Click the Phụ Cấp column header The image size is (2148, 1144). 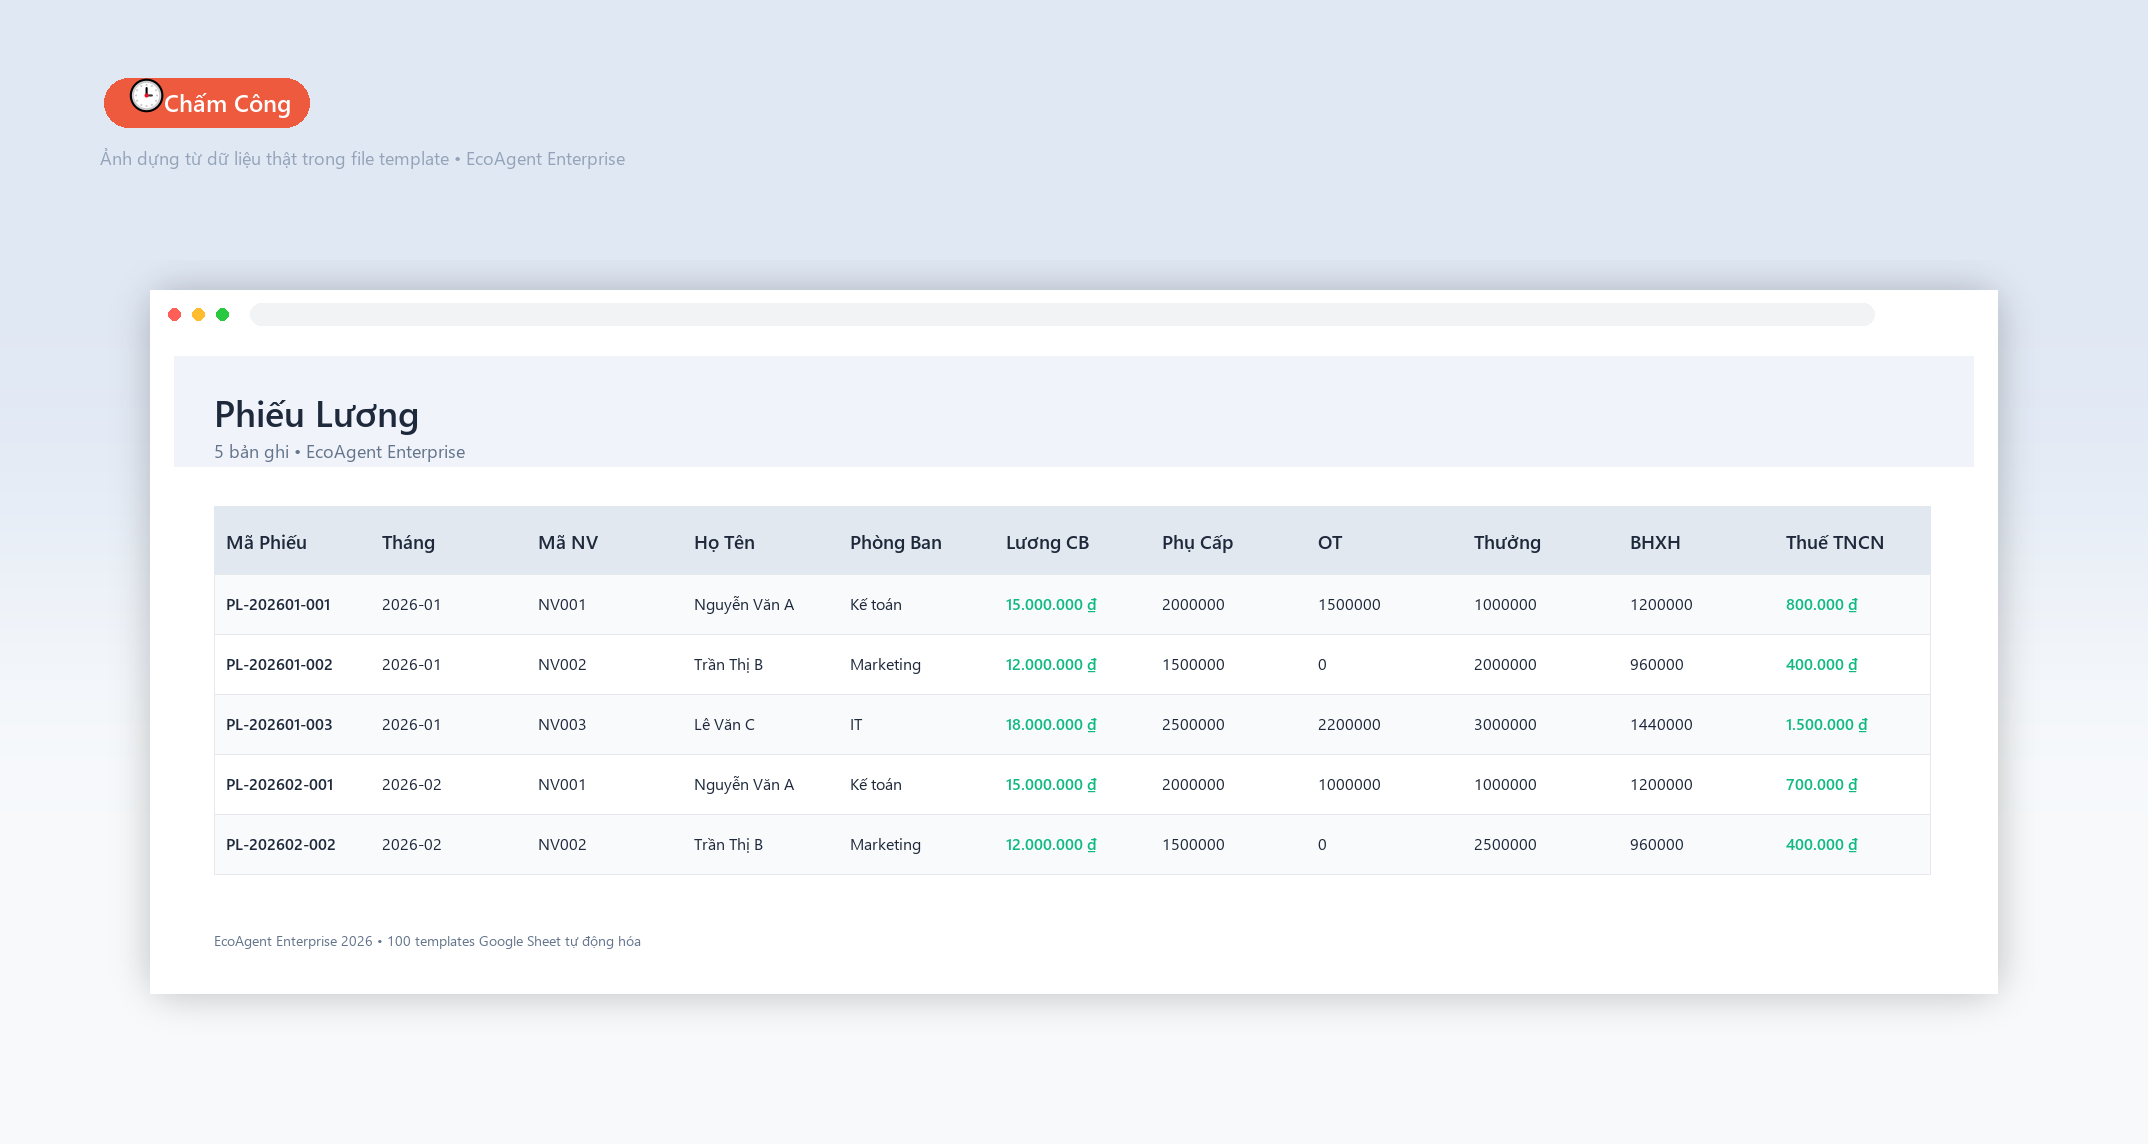coord(1197,542)
